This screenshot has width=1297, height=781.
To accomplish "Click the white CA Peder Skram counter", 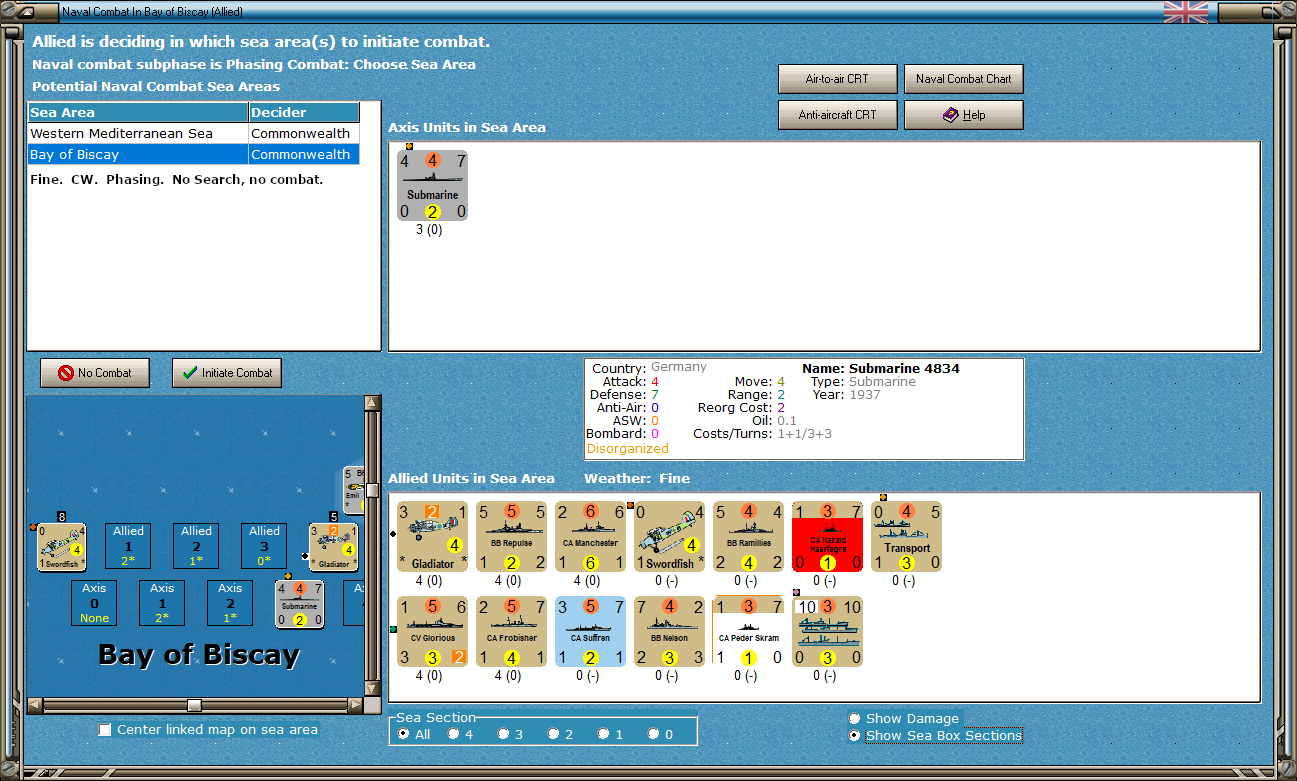I will pos(749,632).
